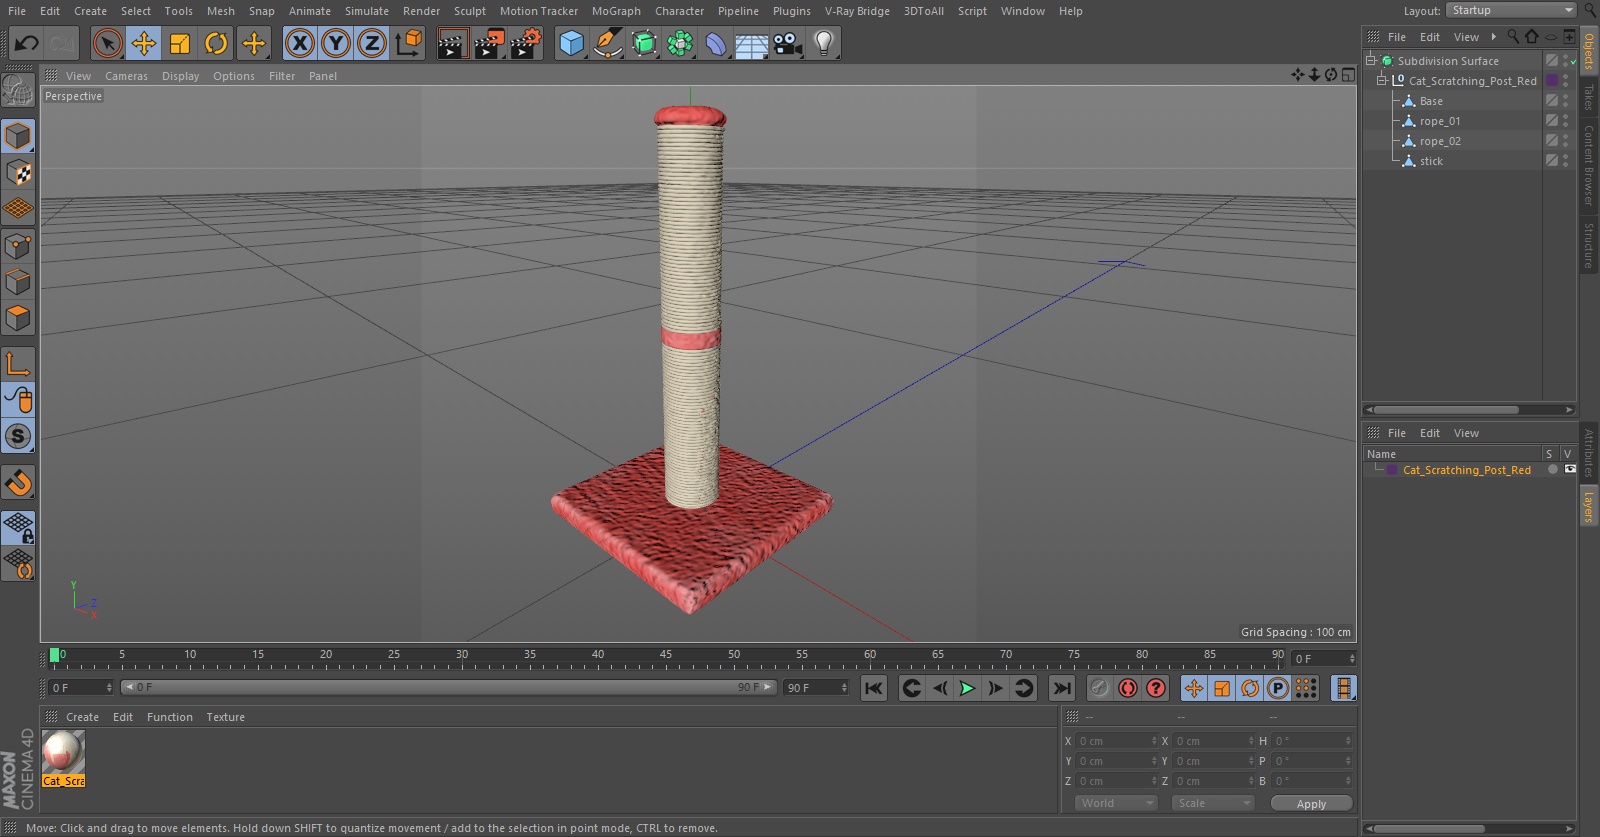Viewport: 1600px width, 837px height.
Task: Click the Undo arrow icon
Action: [27, 43]
